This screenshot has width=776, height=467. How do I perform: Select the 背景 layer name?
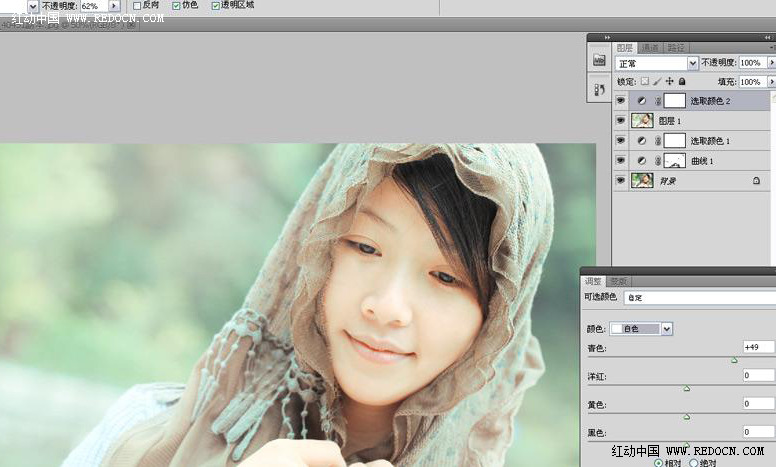(x=668, y=181)
